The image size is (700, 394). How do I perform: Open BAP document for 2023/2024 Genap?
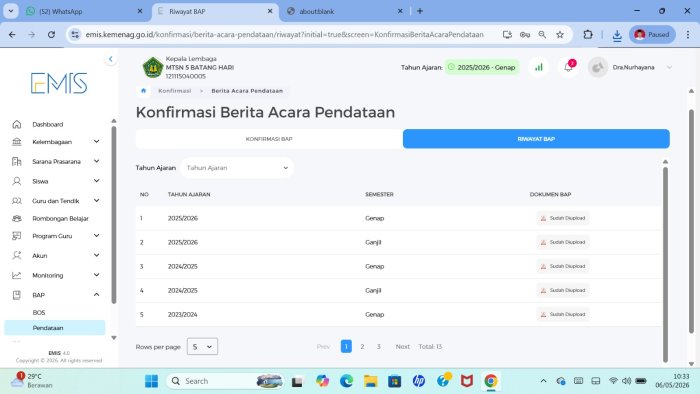click(562, 315)
